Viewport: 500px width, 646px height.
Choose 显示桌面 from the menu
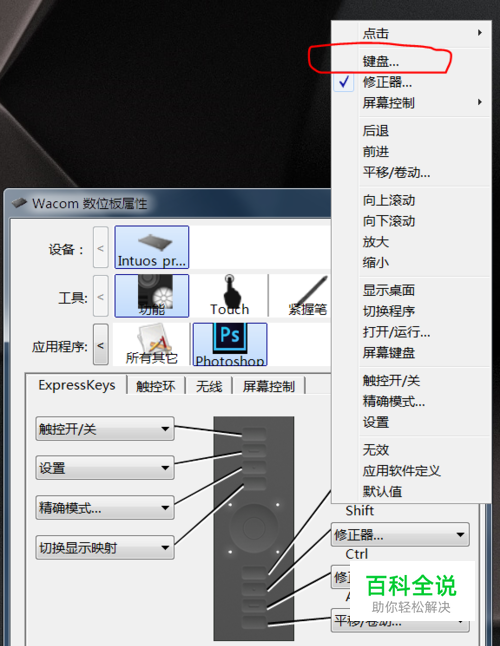(411, 290)
